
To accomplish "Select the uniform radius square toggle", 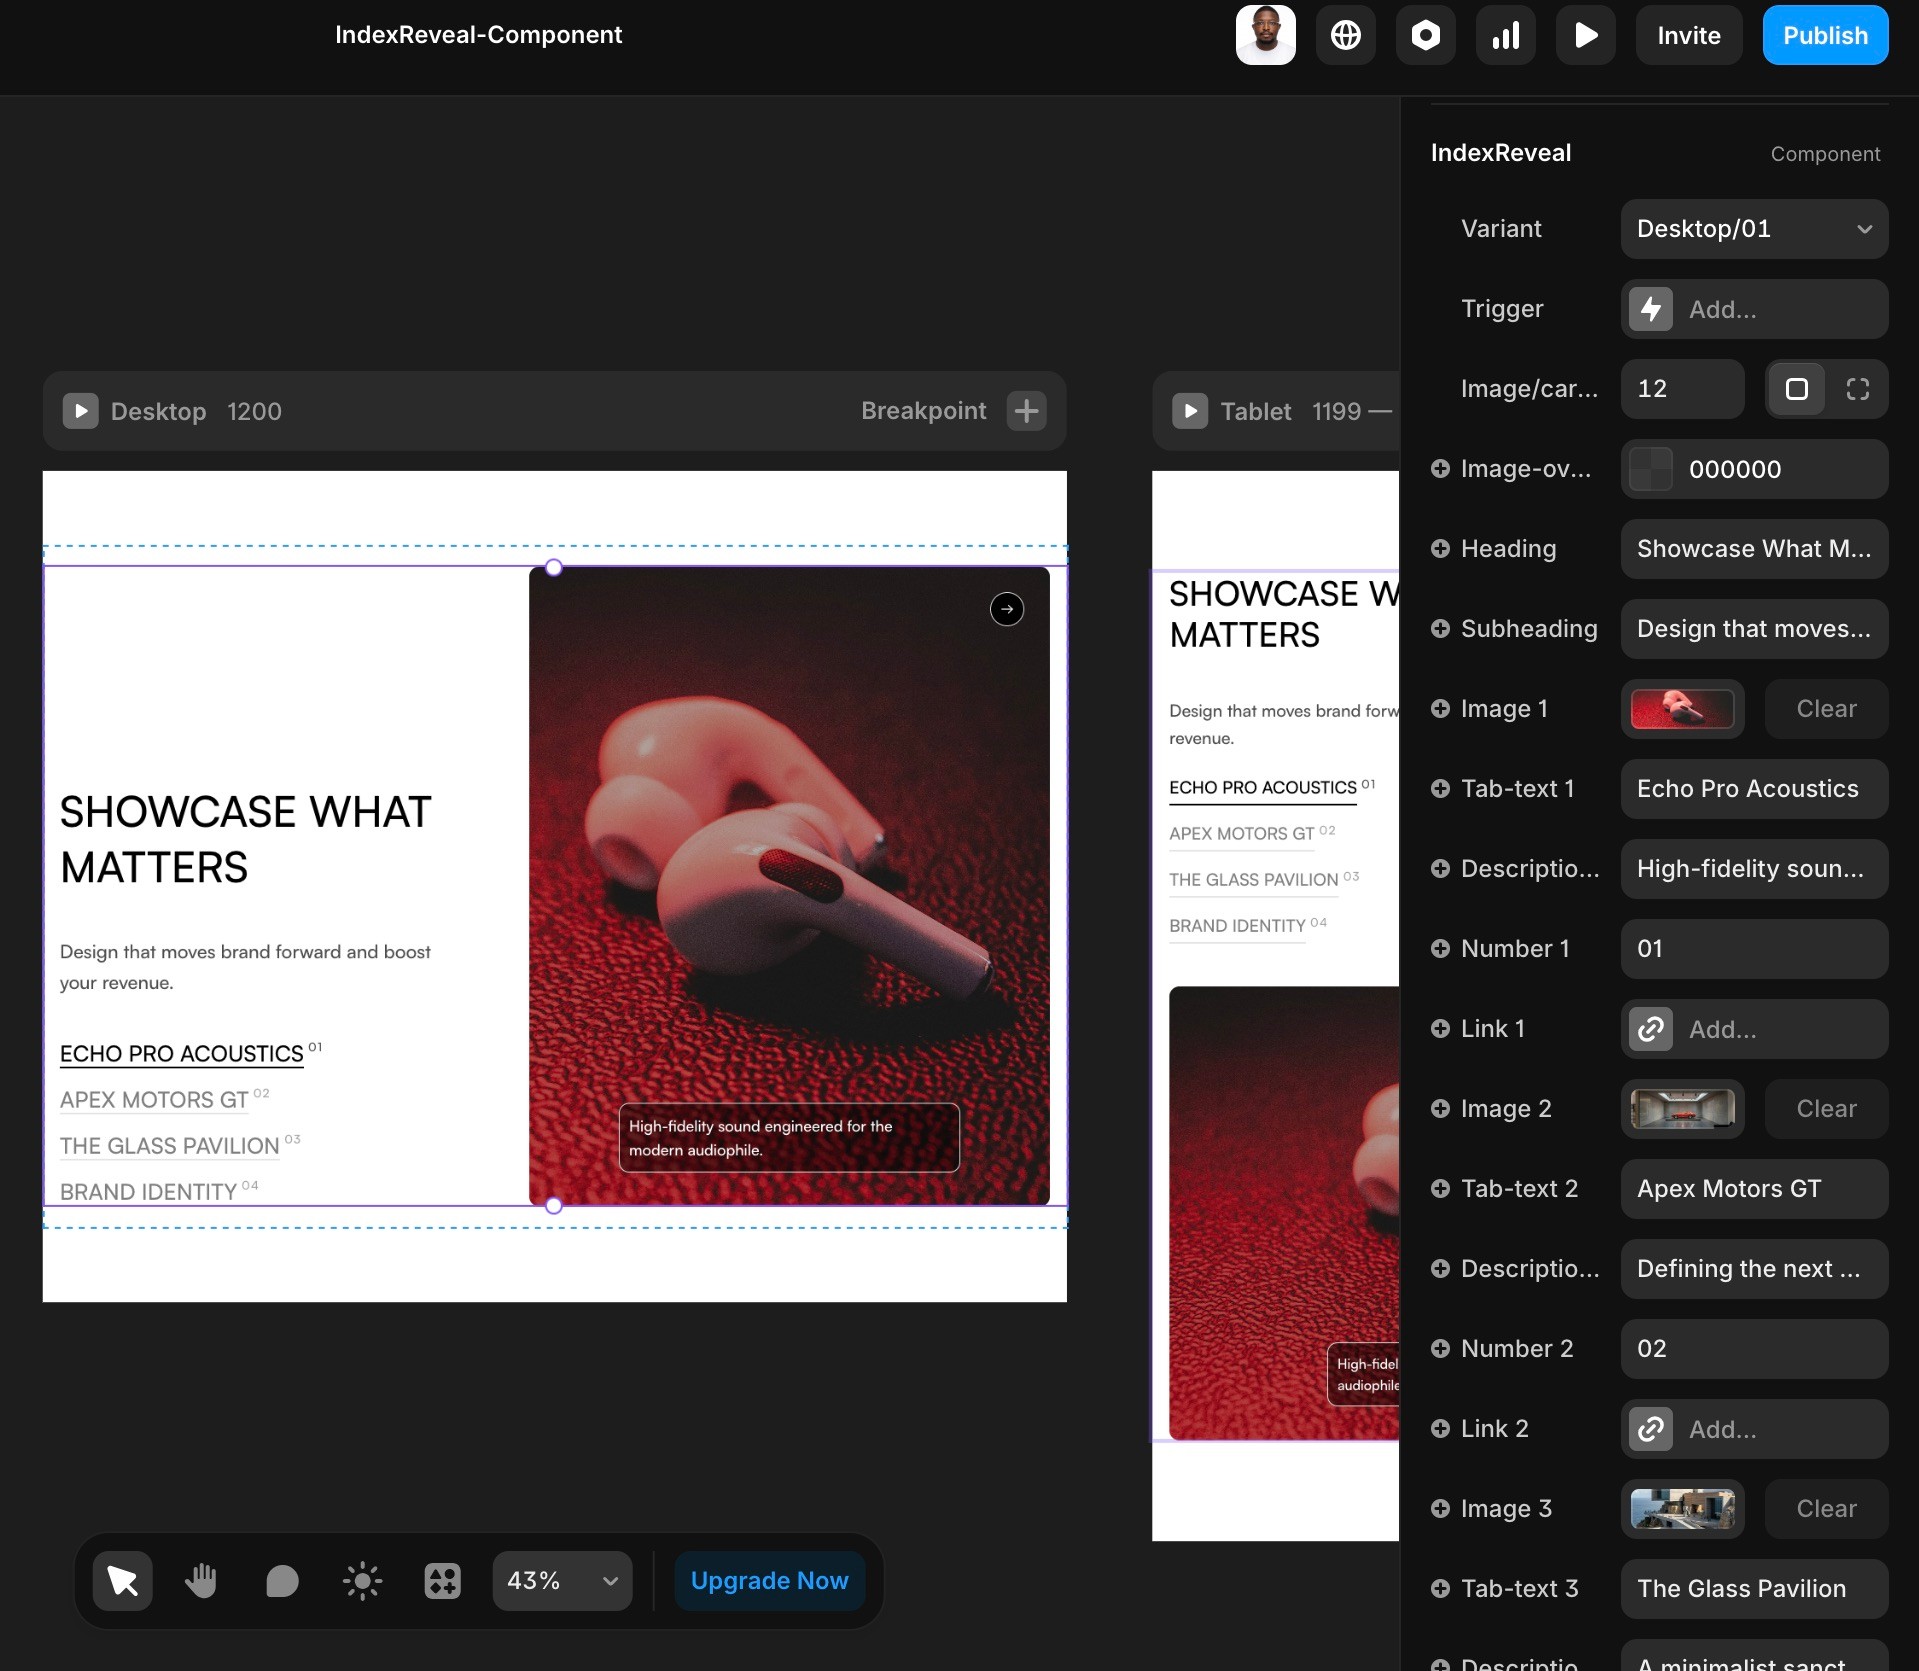I will tap(1796, 389).
